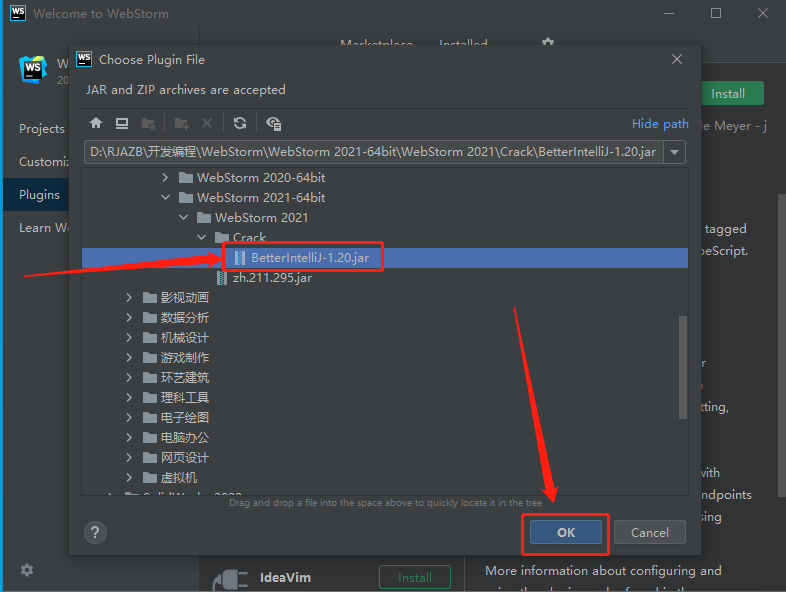The height and width of the screenshot is (592, 786).
Task: Open Projects in welcome sidebar
Action: 42,129
